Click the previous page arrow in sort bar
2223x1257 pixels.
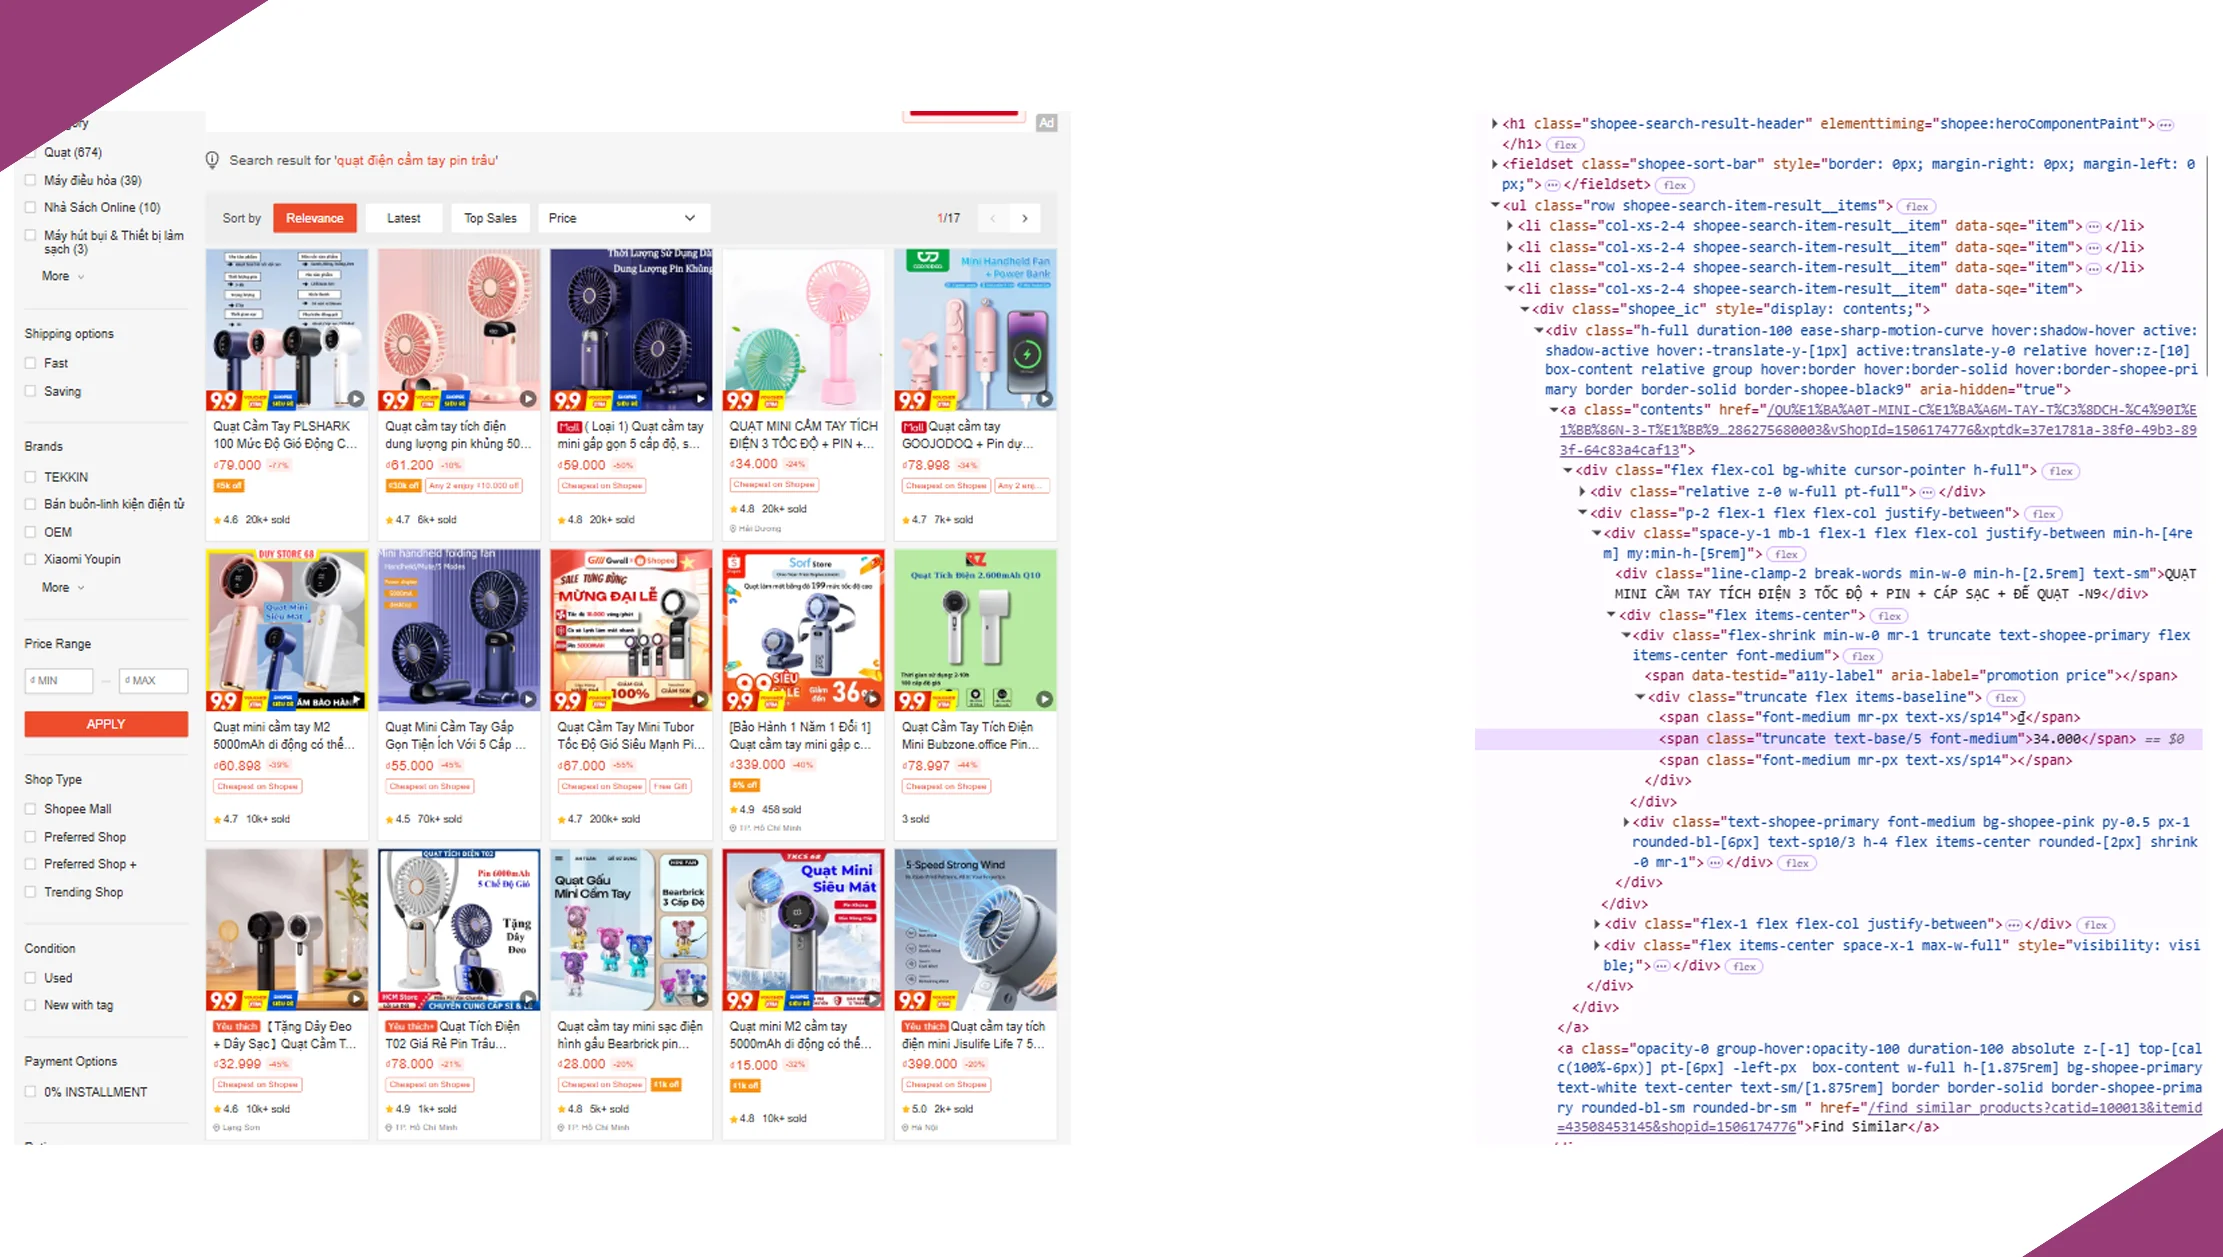click(x=992, y=218)
